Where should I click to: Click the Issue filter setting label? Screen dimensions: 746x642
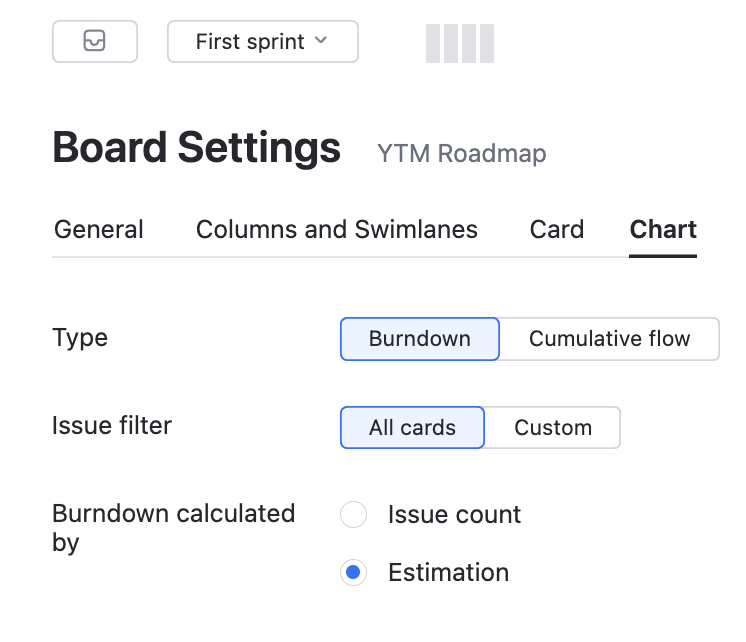112,426
